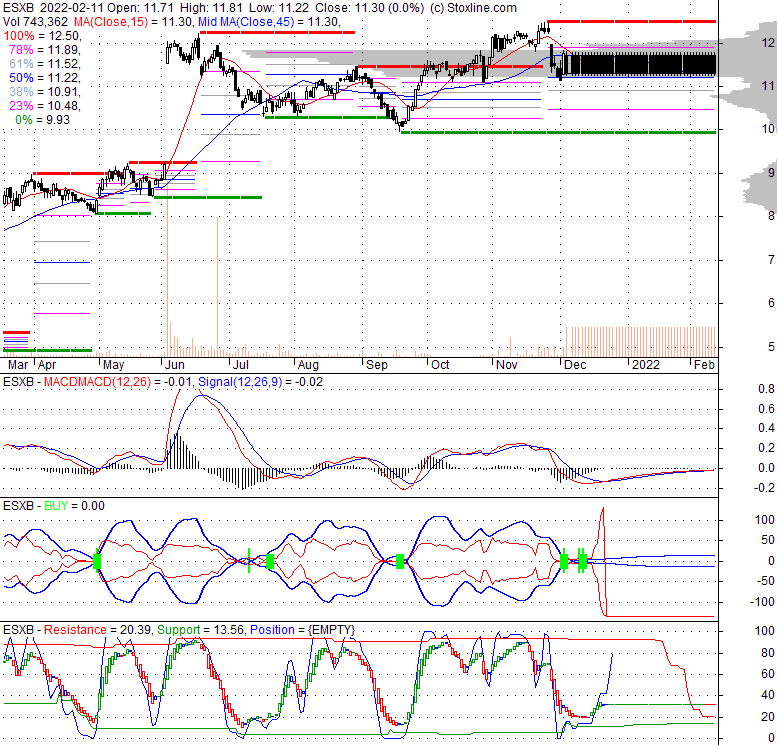Screen dimensions: 778x746
Task: Click the Jun label on the time axis
Action: (x=173, y=365)
